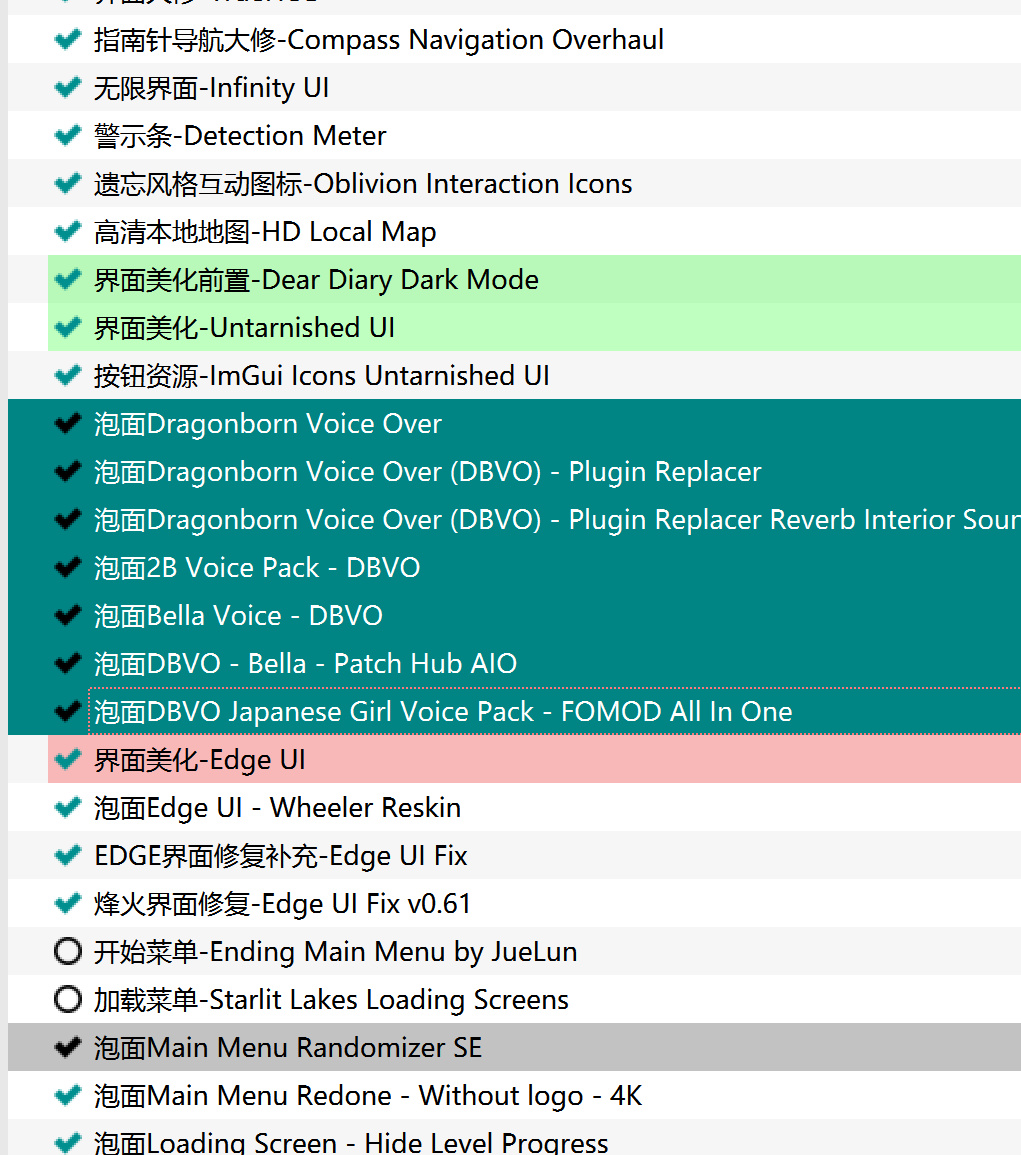Select the Dragonborn Voice Over mod name
Screen dimensions: 1021x1155
tap(268, 424)
